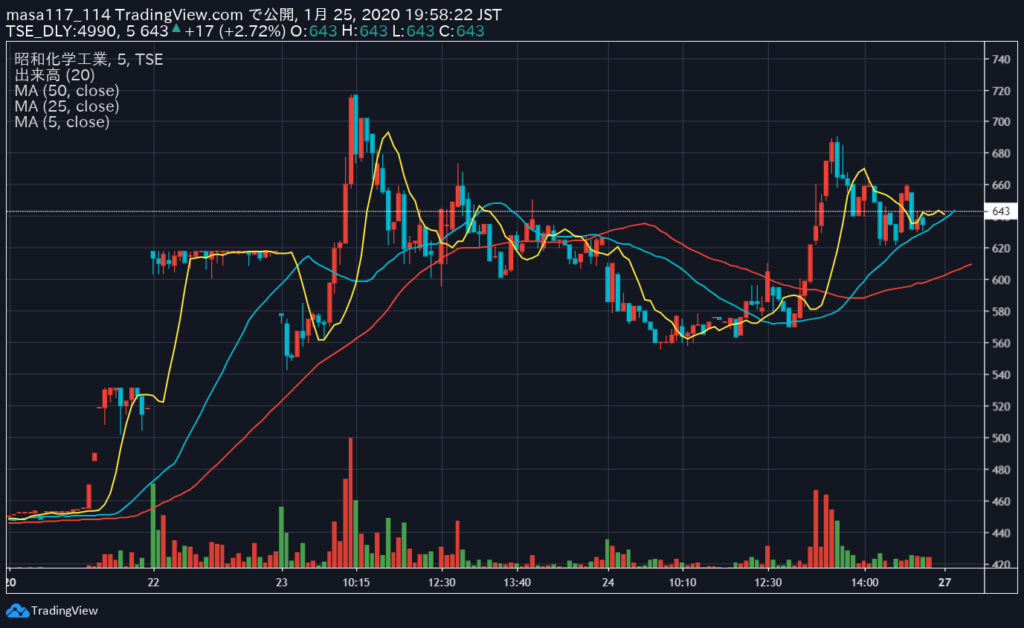The height and width of the screenshot is (628, 1024).
Task: Click the 520 price axis label
Action: [x=1000, y=406]
